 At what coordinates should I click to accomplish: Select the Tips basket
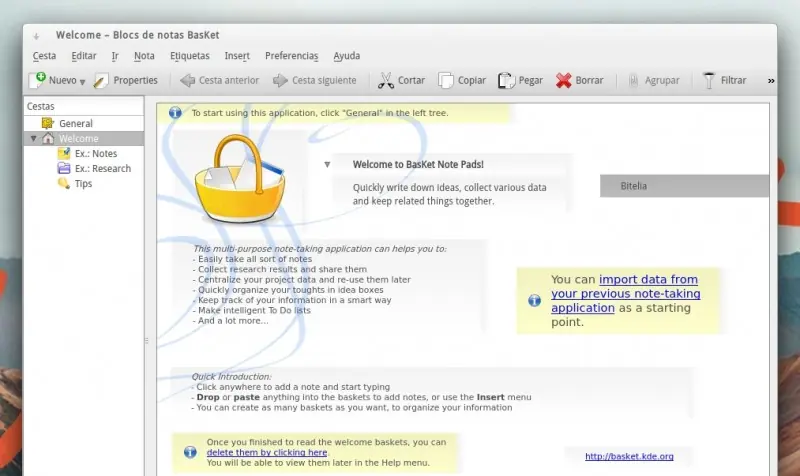[83, 184]
